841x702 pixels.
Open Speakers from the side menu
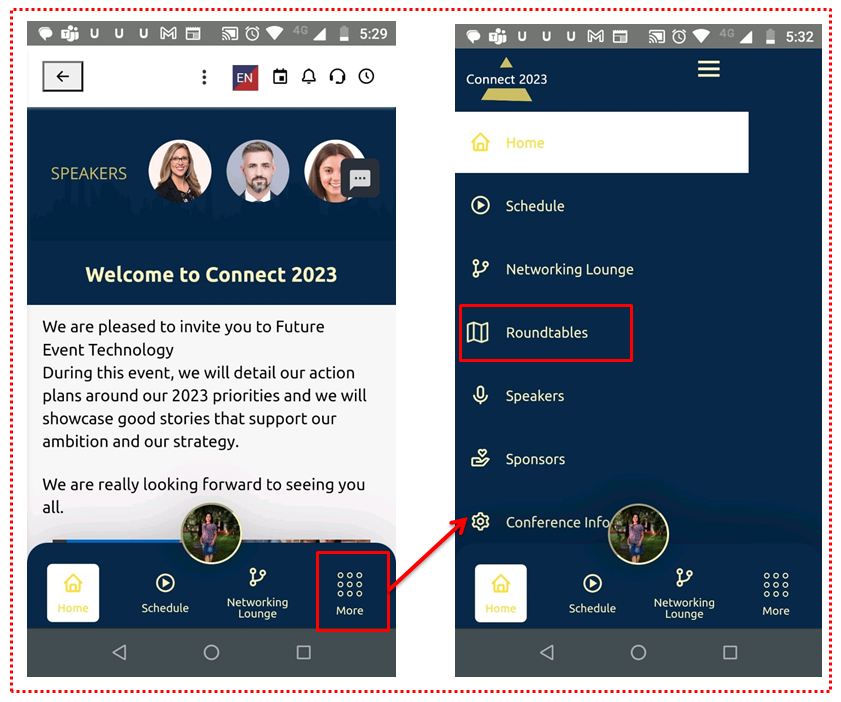coord(534,396)
